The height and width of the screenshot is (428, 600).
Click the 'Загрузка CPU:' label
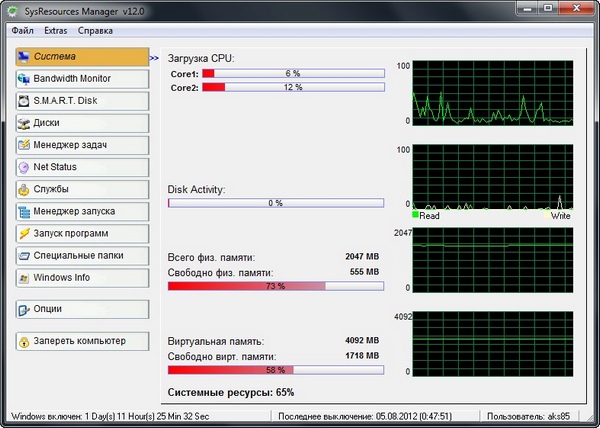(x=201, y=59)
